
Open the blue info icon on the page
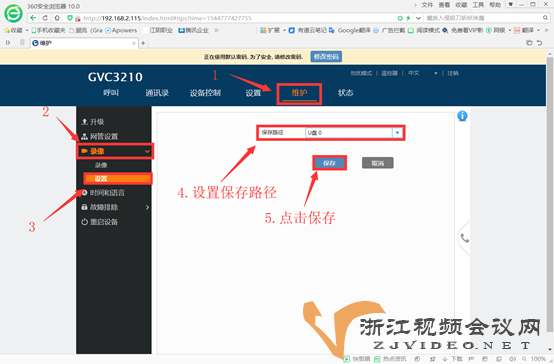click(462, 116)
